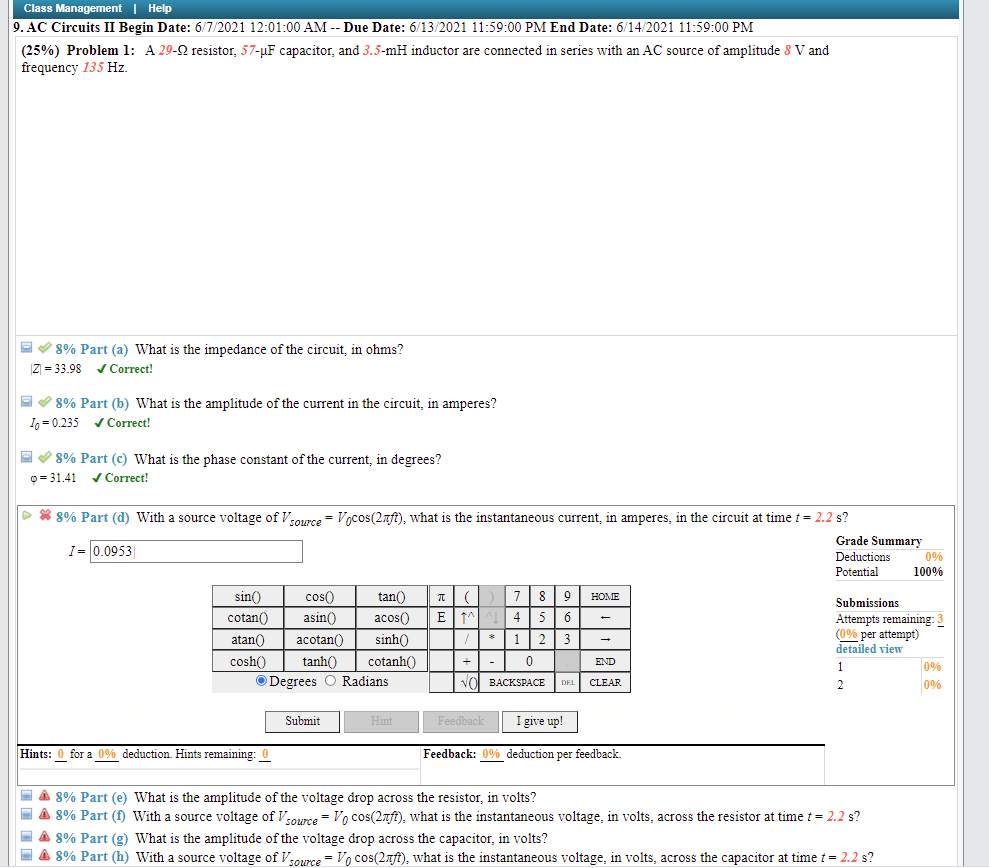This screenshot has height=868, width=989.
Task: Select the sin() function key
Action: 249,596
